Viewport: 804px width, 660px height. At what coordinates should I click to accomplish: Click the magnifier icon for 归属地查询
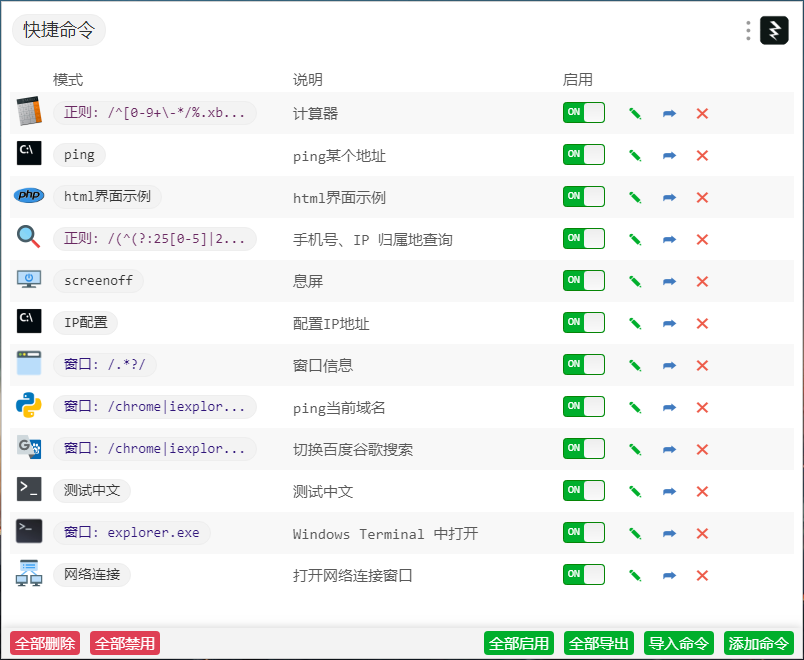[28, 238]
